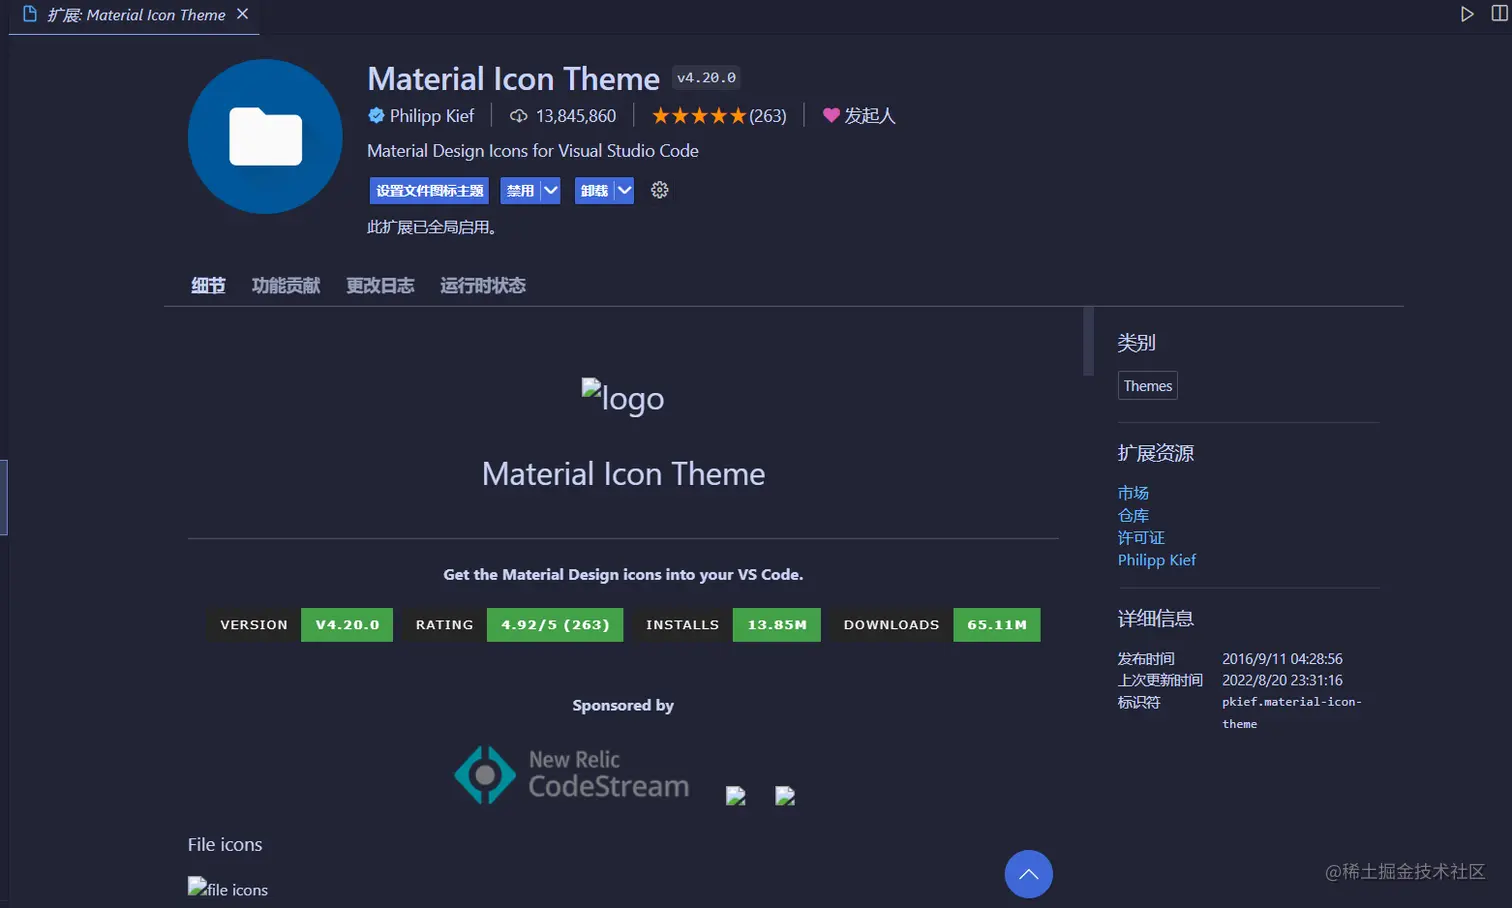This screenshot has width=1512, height=908.
Task: Click the DOWNLOADS 65.11M badge
Action: (936, 625)
